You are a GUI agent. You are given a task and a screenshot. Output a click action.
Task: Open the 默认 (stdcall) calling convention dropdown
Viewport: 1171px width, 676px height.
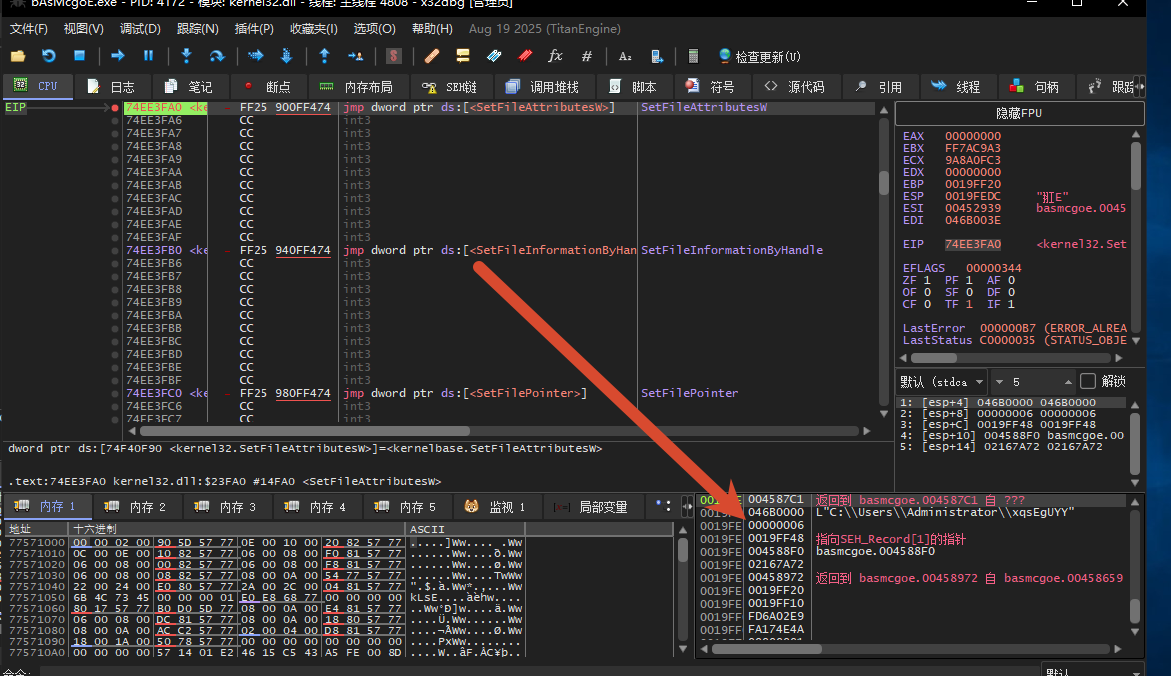click(x=941, y=382)
